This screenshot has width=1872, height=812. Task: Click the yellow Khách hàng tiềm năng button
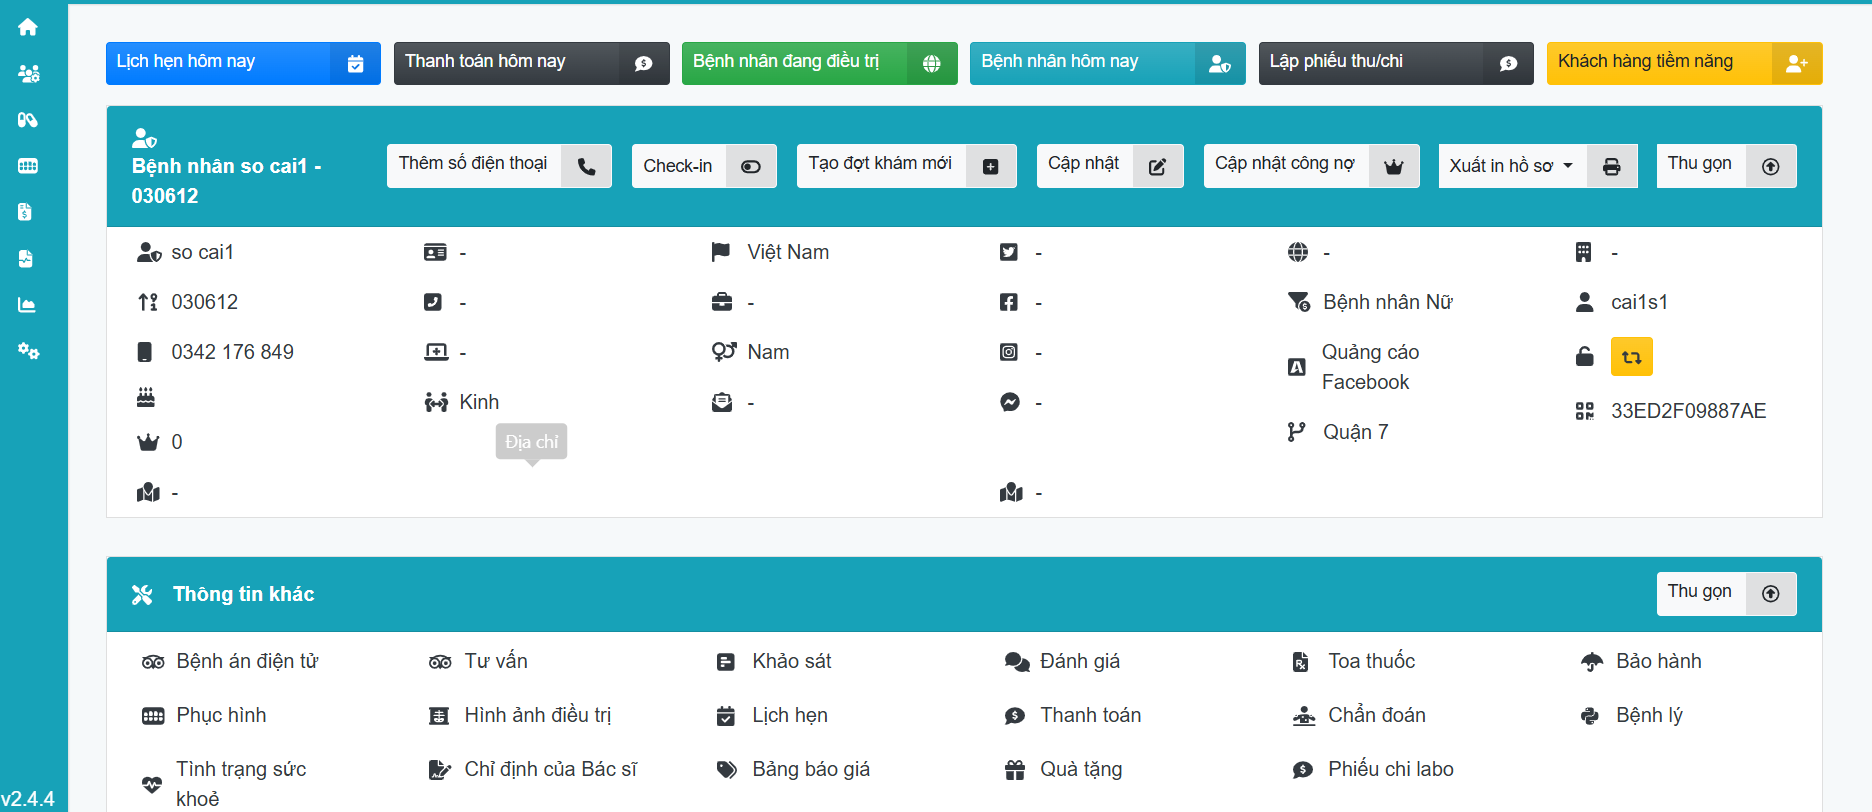(1683, 63)
